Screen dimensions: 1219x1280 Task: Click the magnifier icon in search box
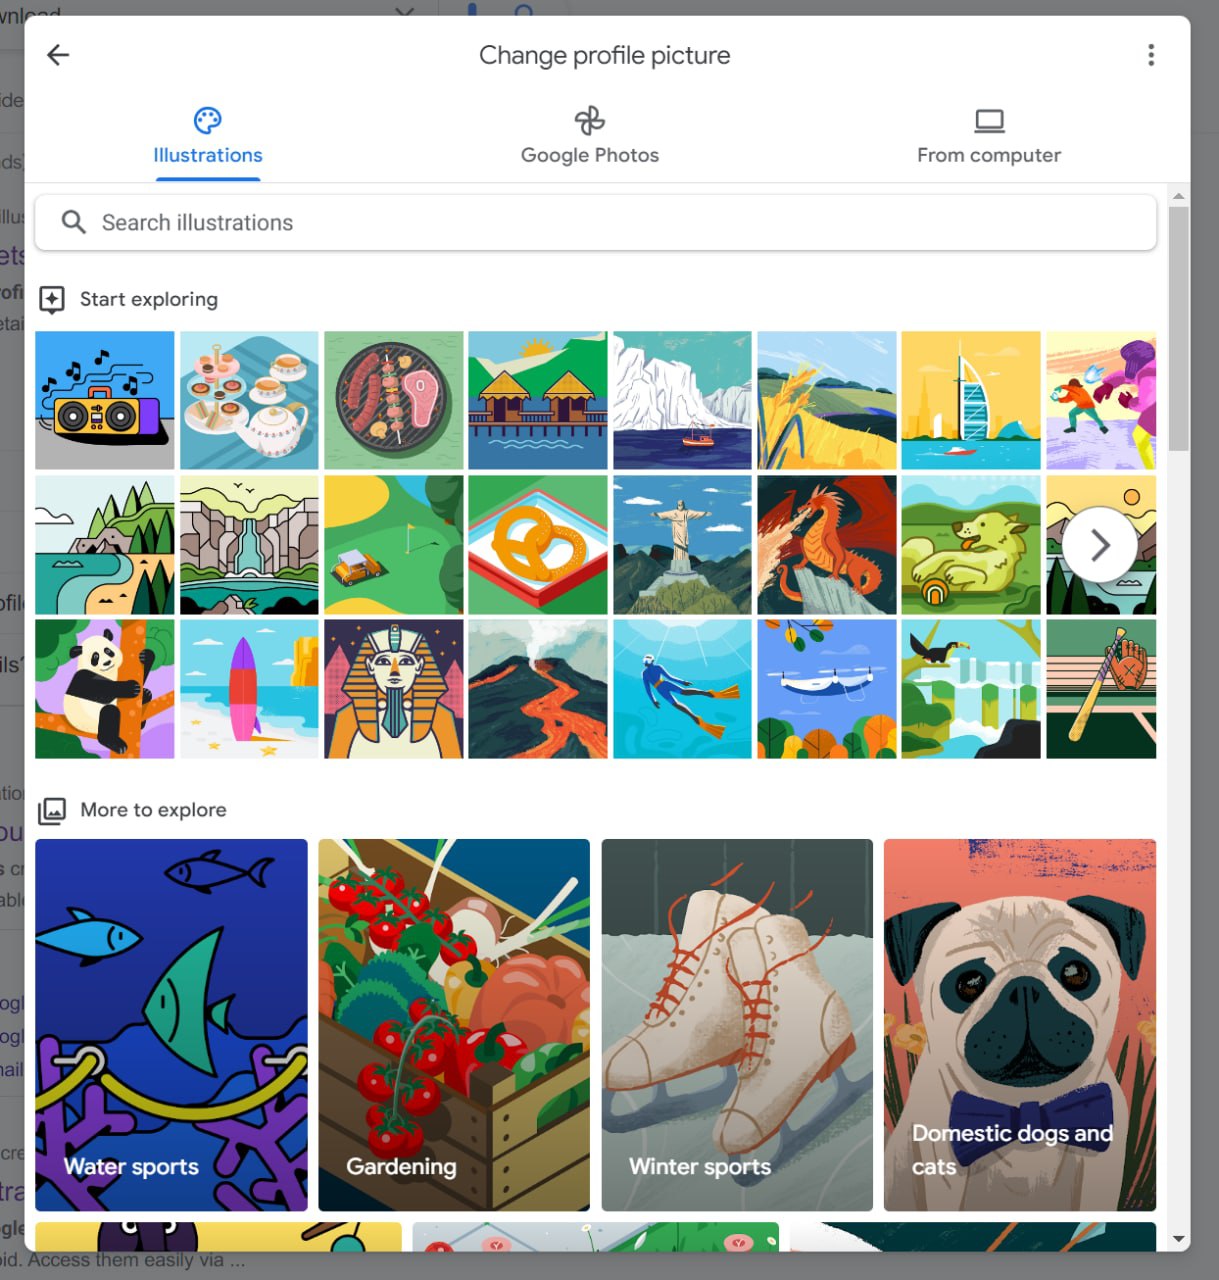73,222
